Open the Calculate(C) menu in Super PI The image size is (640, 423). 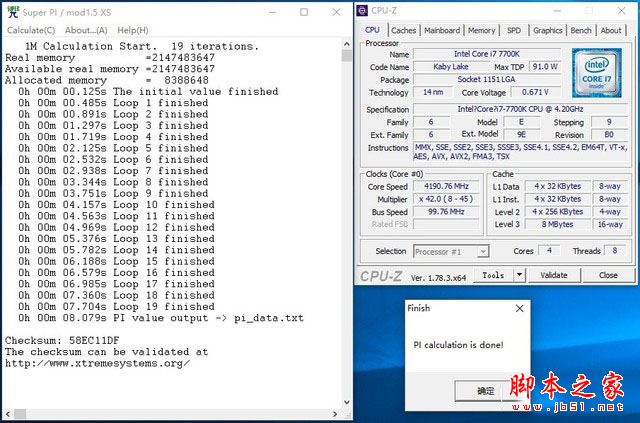point(31,30)
